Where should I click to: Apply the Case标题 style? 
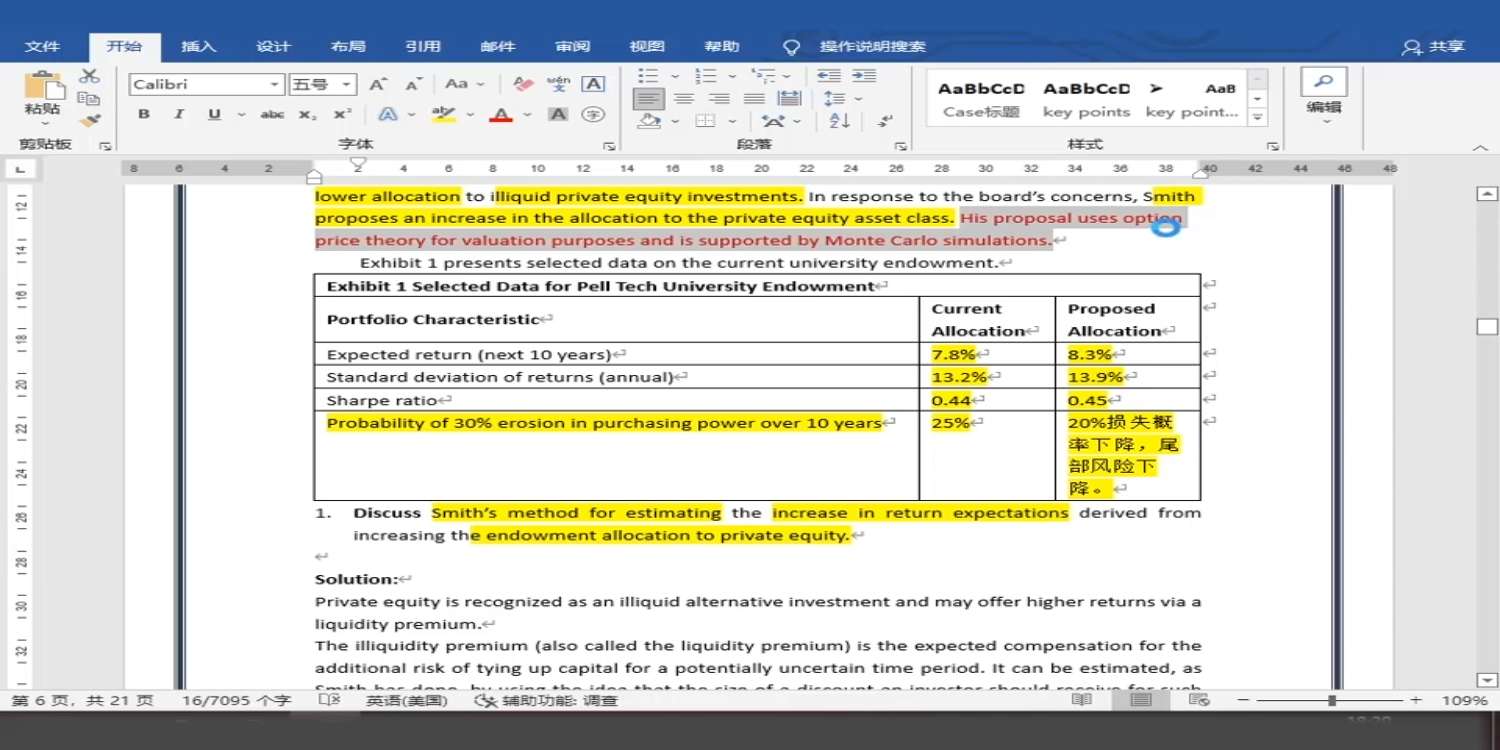coord(981,100)
